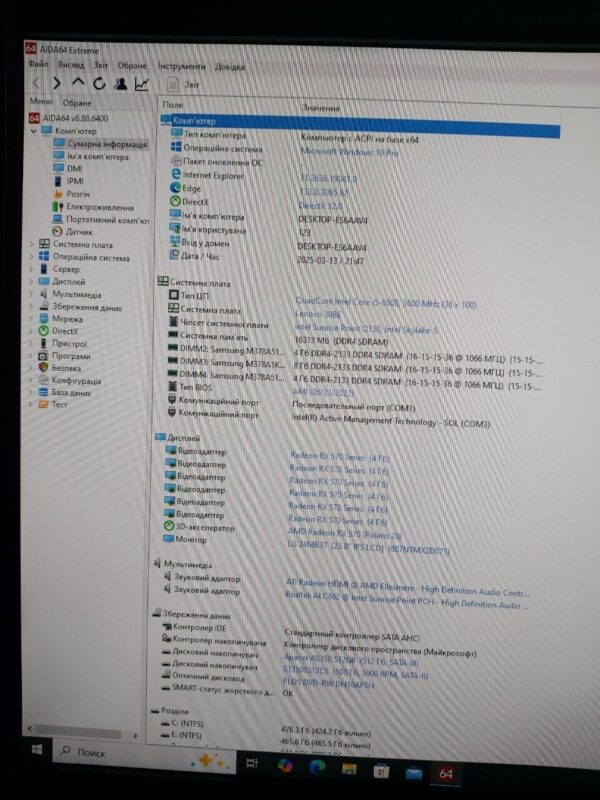Click the Forward navigation arrow
This screenshot has height=800, width=600.
click(x=57, y=83)
